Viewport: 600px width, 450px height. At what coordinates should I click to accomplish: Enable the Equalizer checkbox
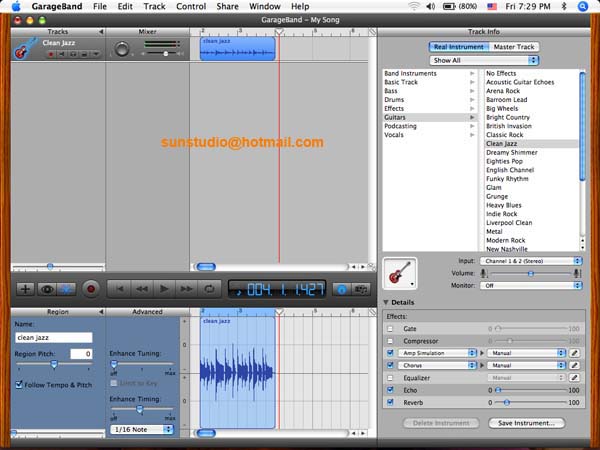coord(390,378)
